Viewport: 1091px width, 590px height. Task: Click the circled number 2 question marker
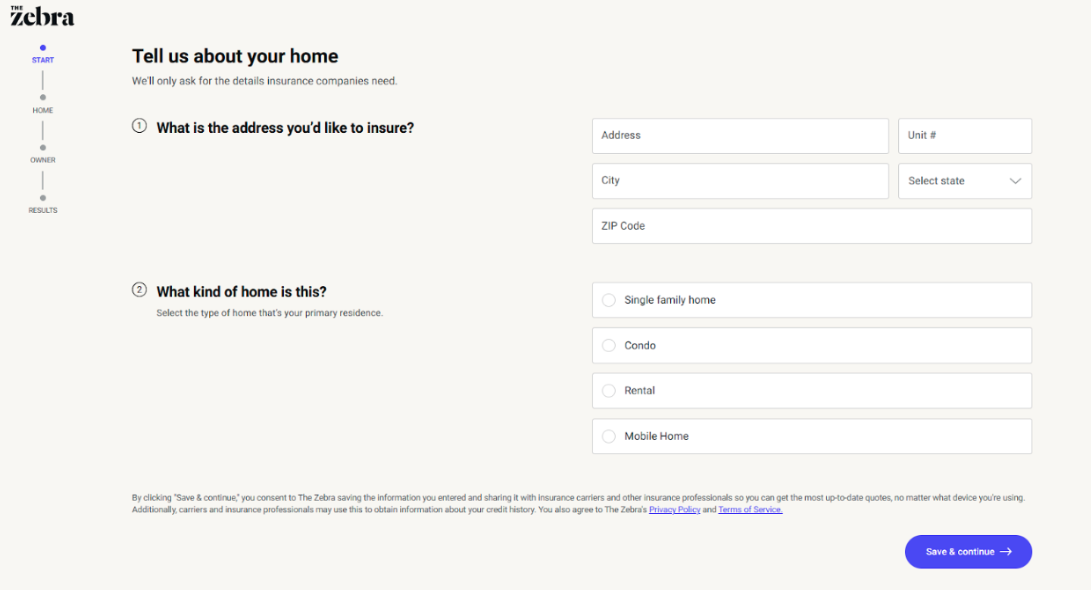(139, 290)
